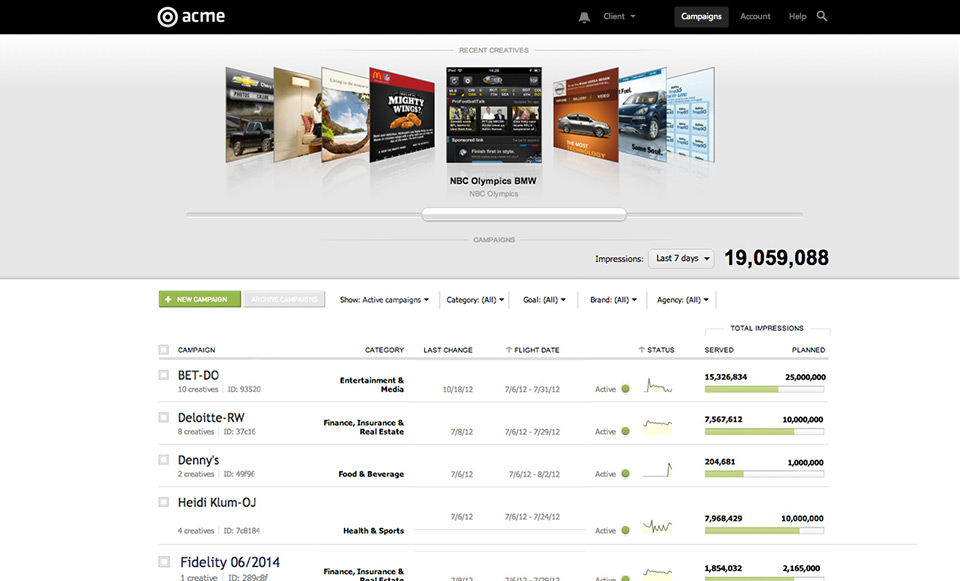This screenshot has height=581, width=960.
Task: Click Denny's impressions sparkline chart
Action: click(x=658, y=470)
